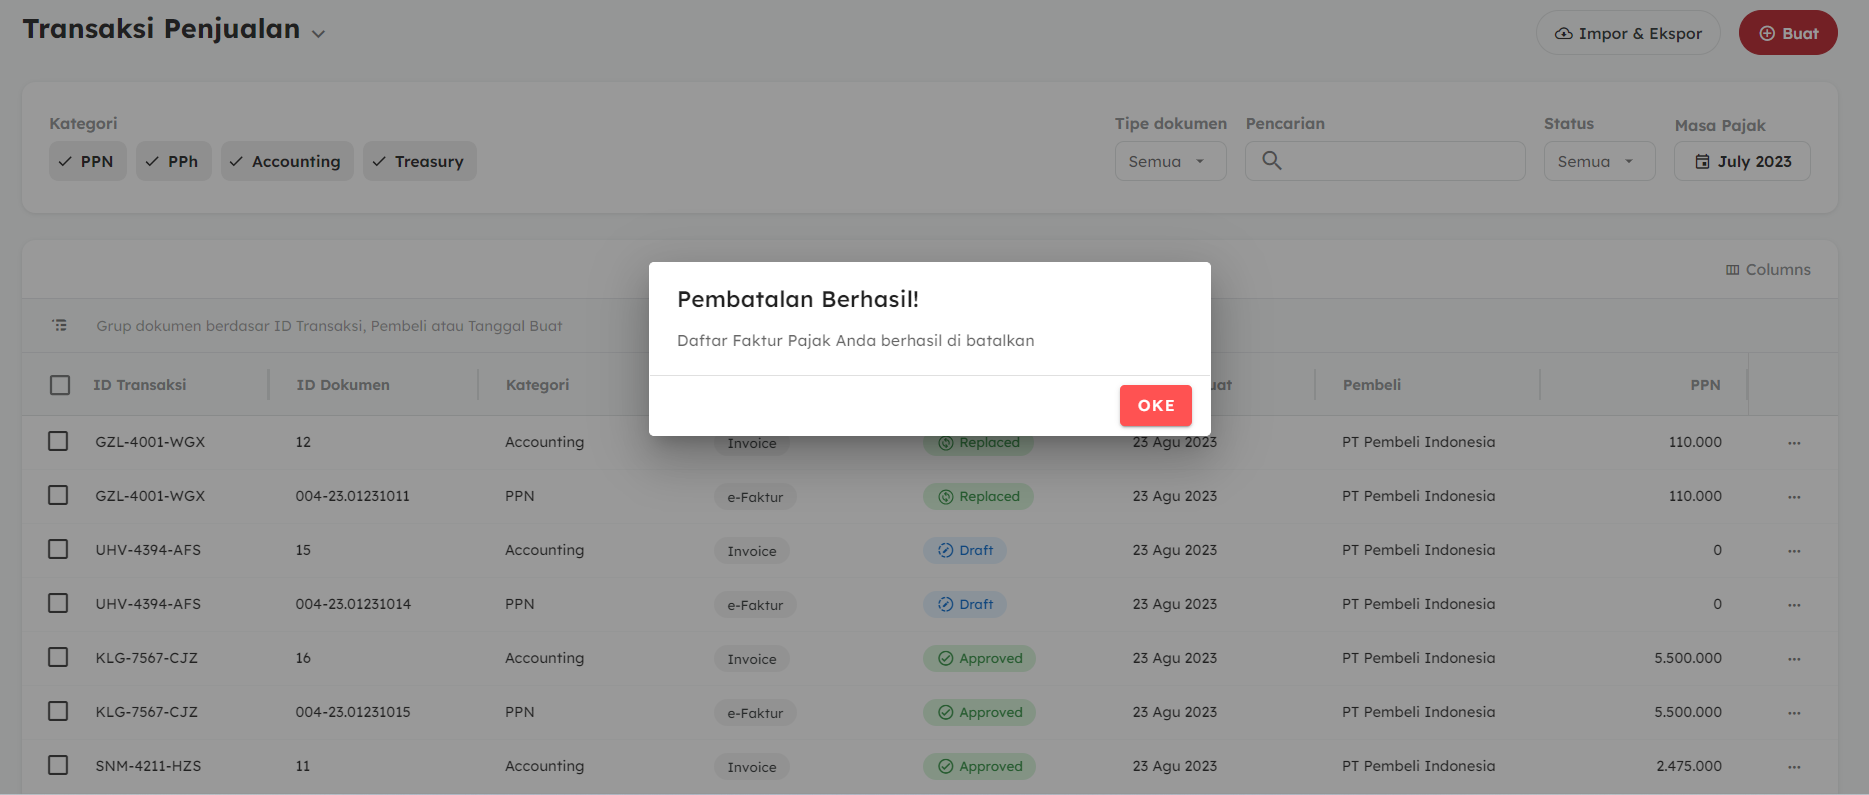Expand the Transaksi Penjualan title chevron
Image resolution: width=1869 pixels, height=795 pixels.
[318, 33]
